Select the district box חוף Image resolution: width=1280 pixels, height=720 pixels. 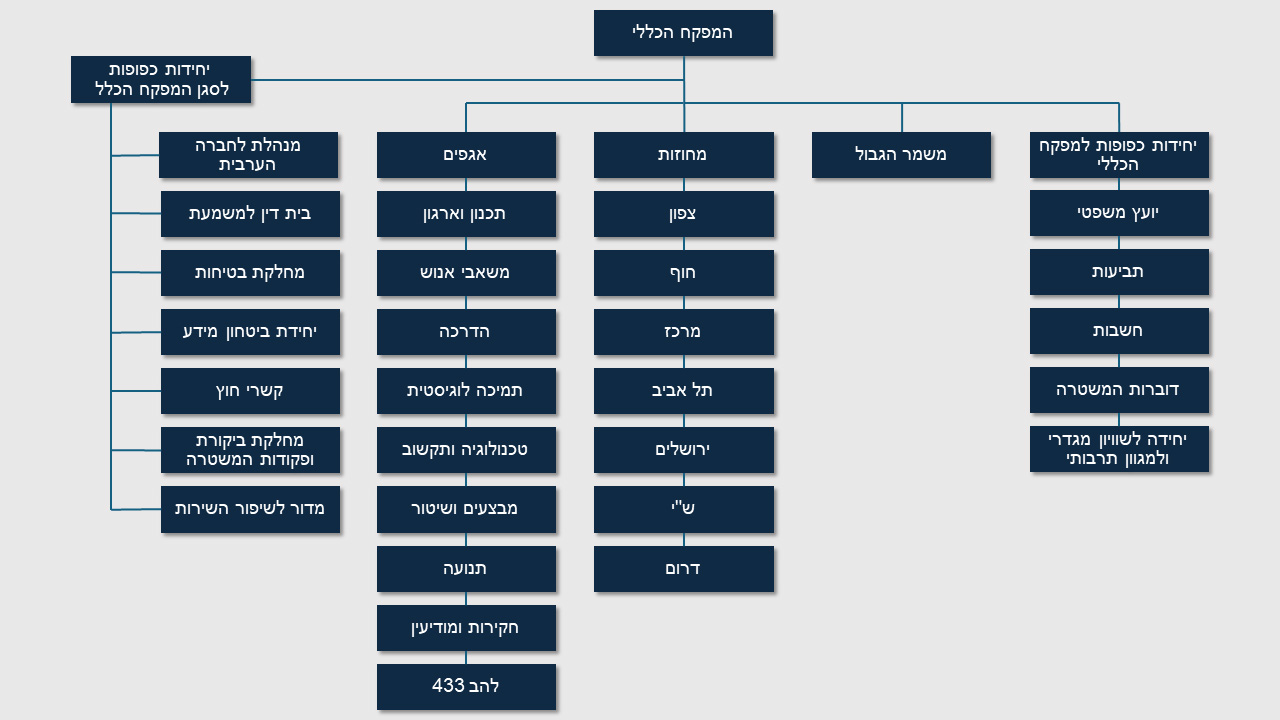(683, 273)
